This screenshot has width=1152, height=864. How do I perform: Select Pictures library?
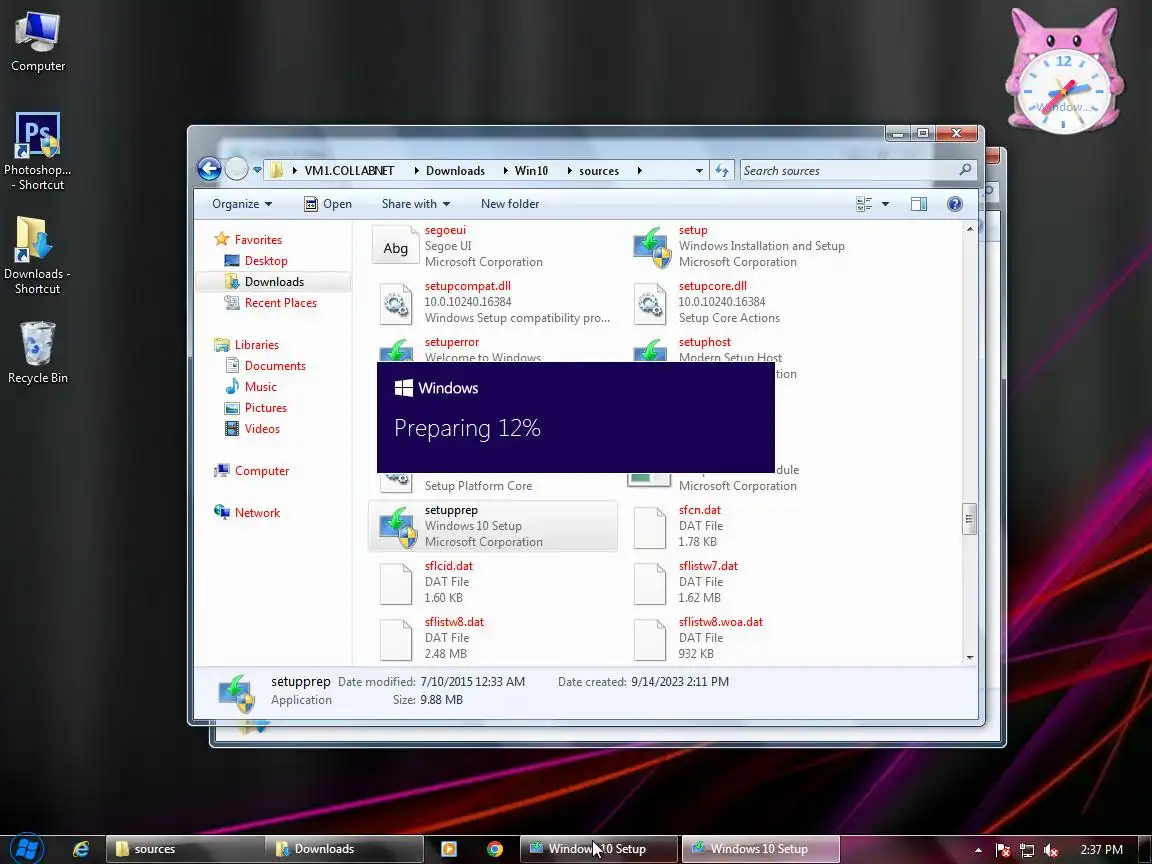[x=256, y=408]
